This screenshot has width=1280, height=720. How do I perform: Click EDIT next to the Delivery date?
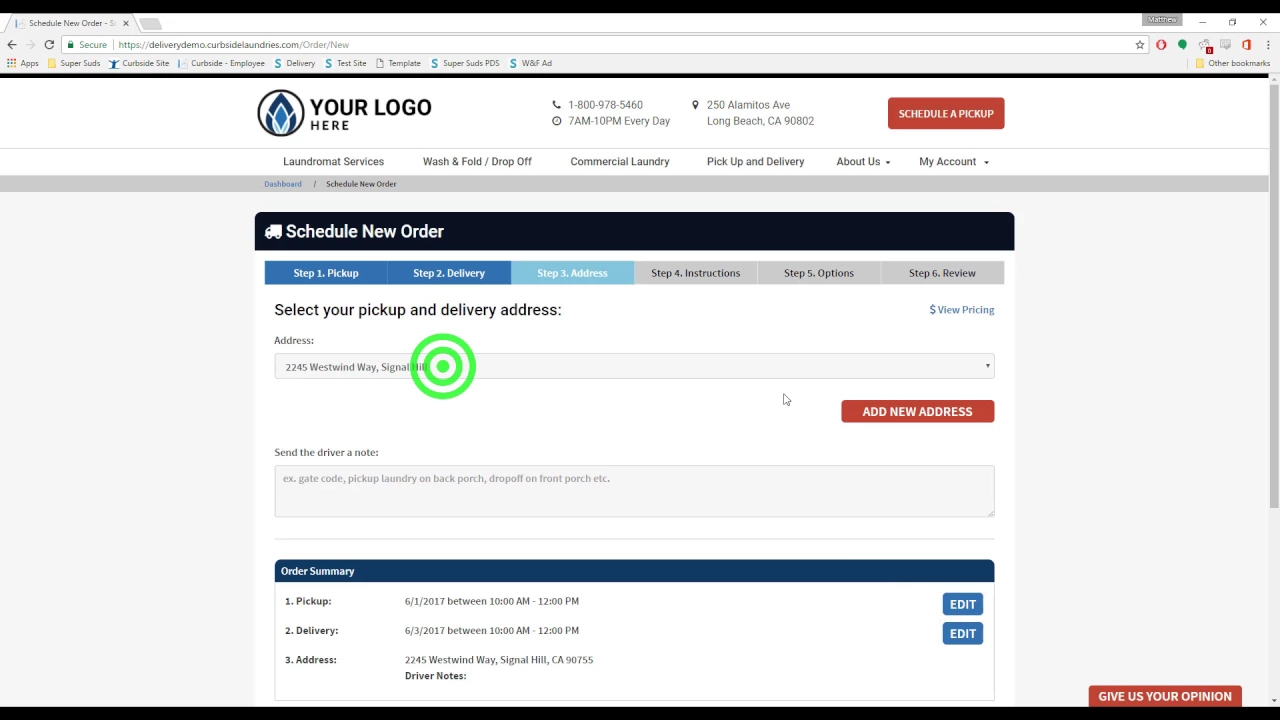pos(962,633)
